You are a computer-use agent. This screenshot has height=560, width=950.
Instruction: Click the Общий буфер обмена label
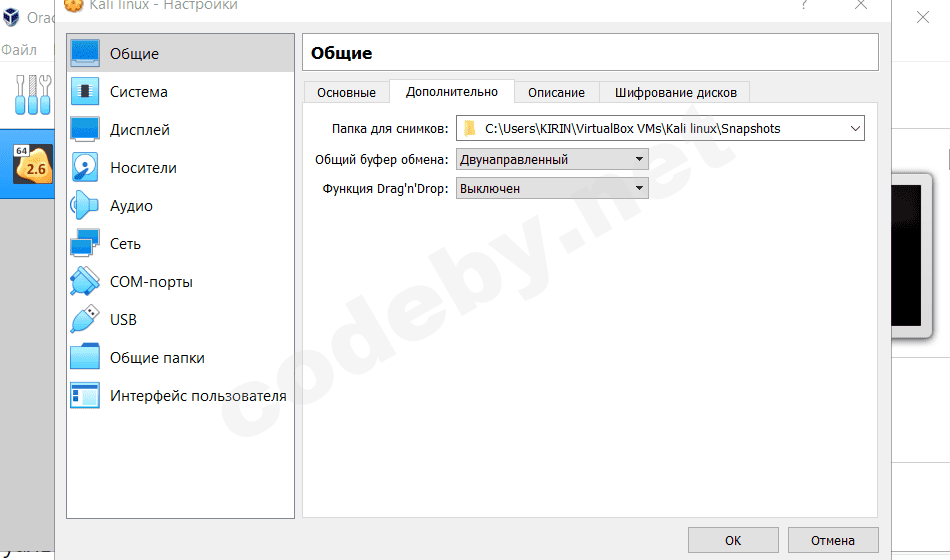[382, 159]
